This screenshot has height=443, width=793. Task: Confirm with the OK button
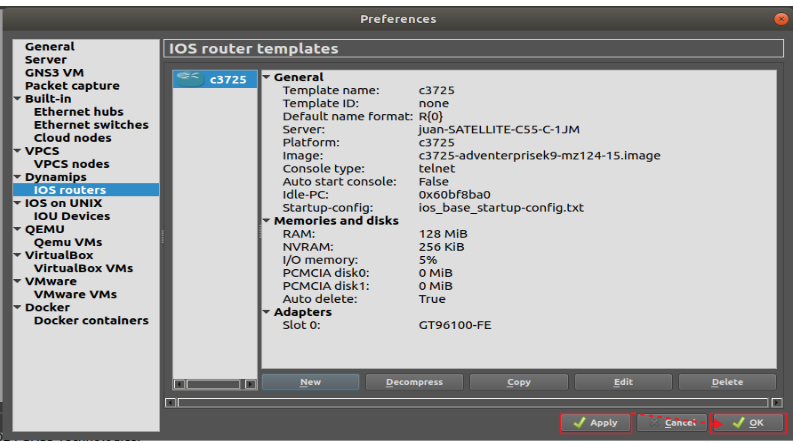coord(748,423)
